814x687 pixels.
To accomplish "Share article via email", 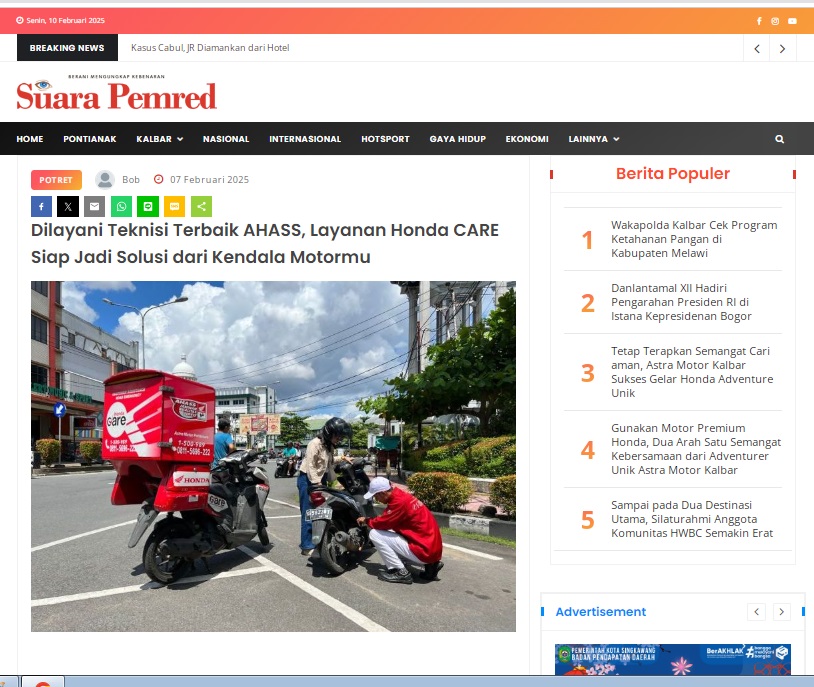I will pos(94,207).
